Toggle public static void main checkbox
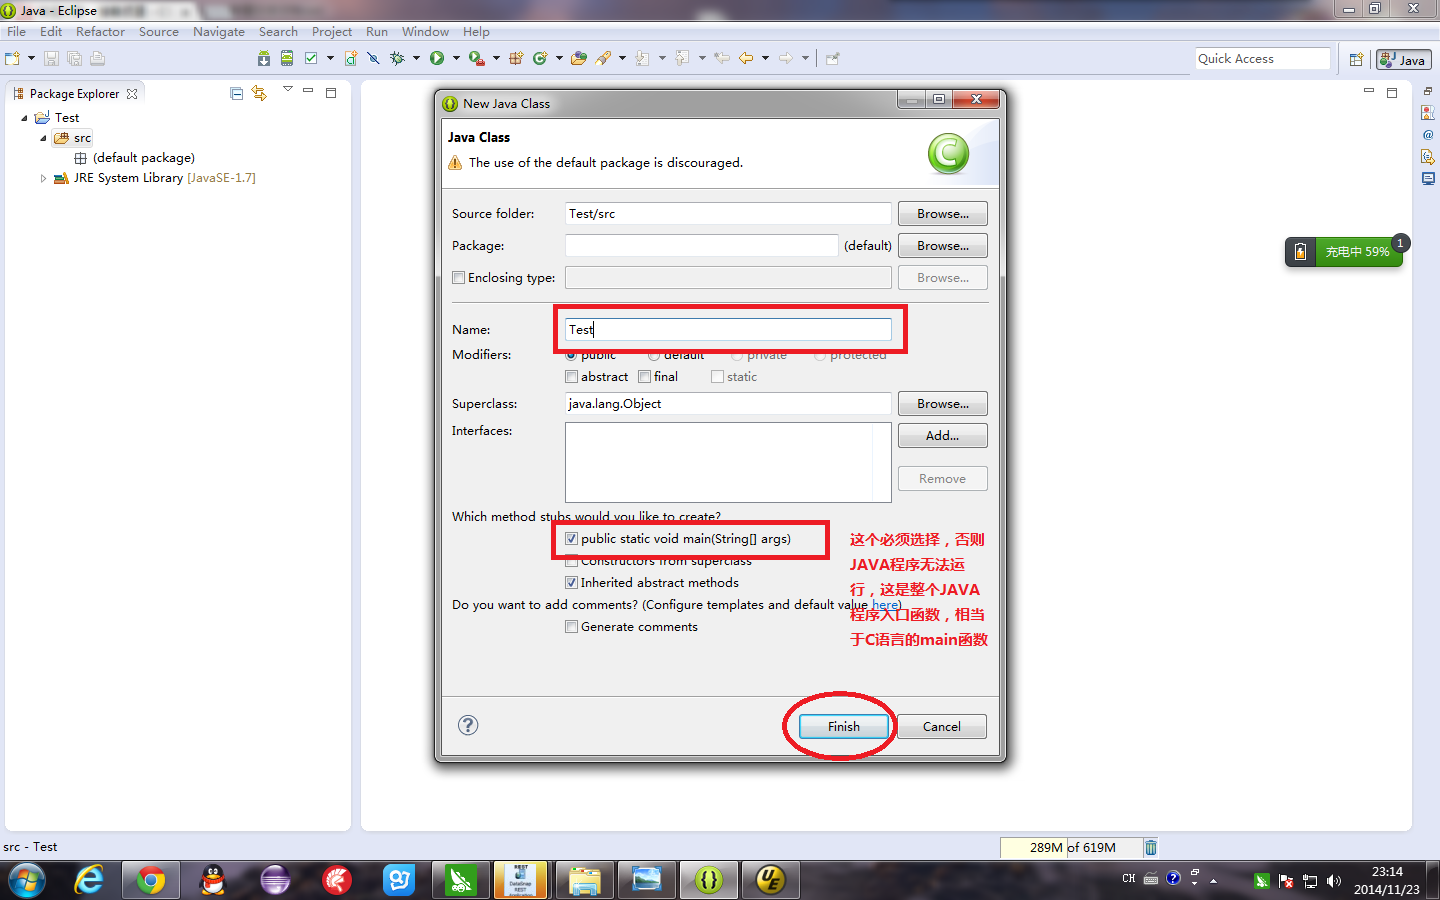Screen dimensions: 1440x900 click(x=571, y=539)
